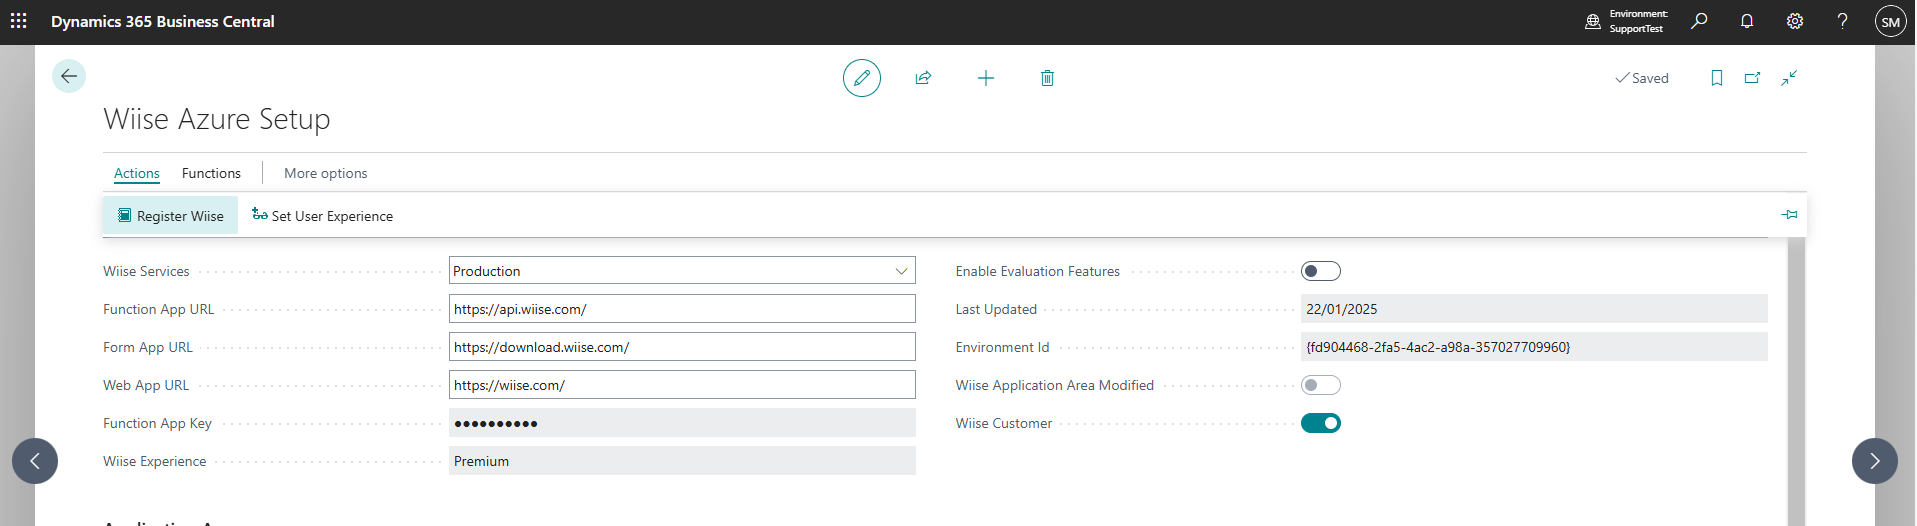Create new record with plus icon

[986, 78]
